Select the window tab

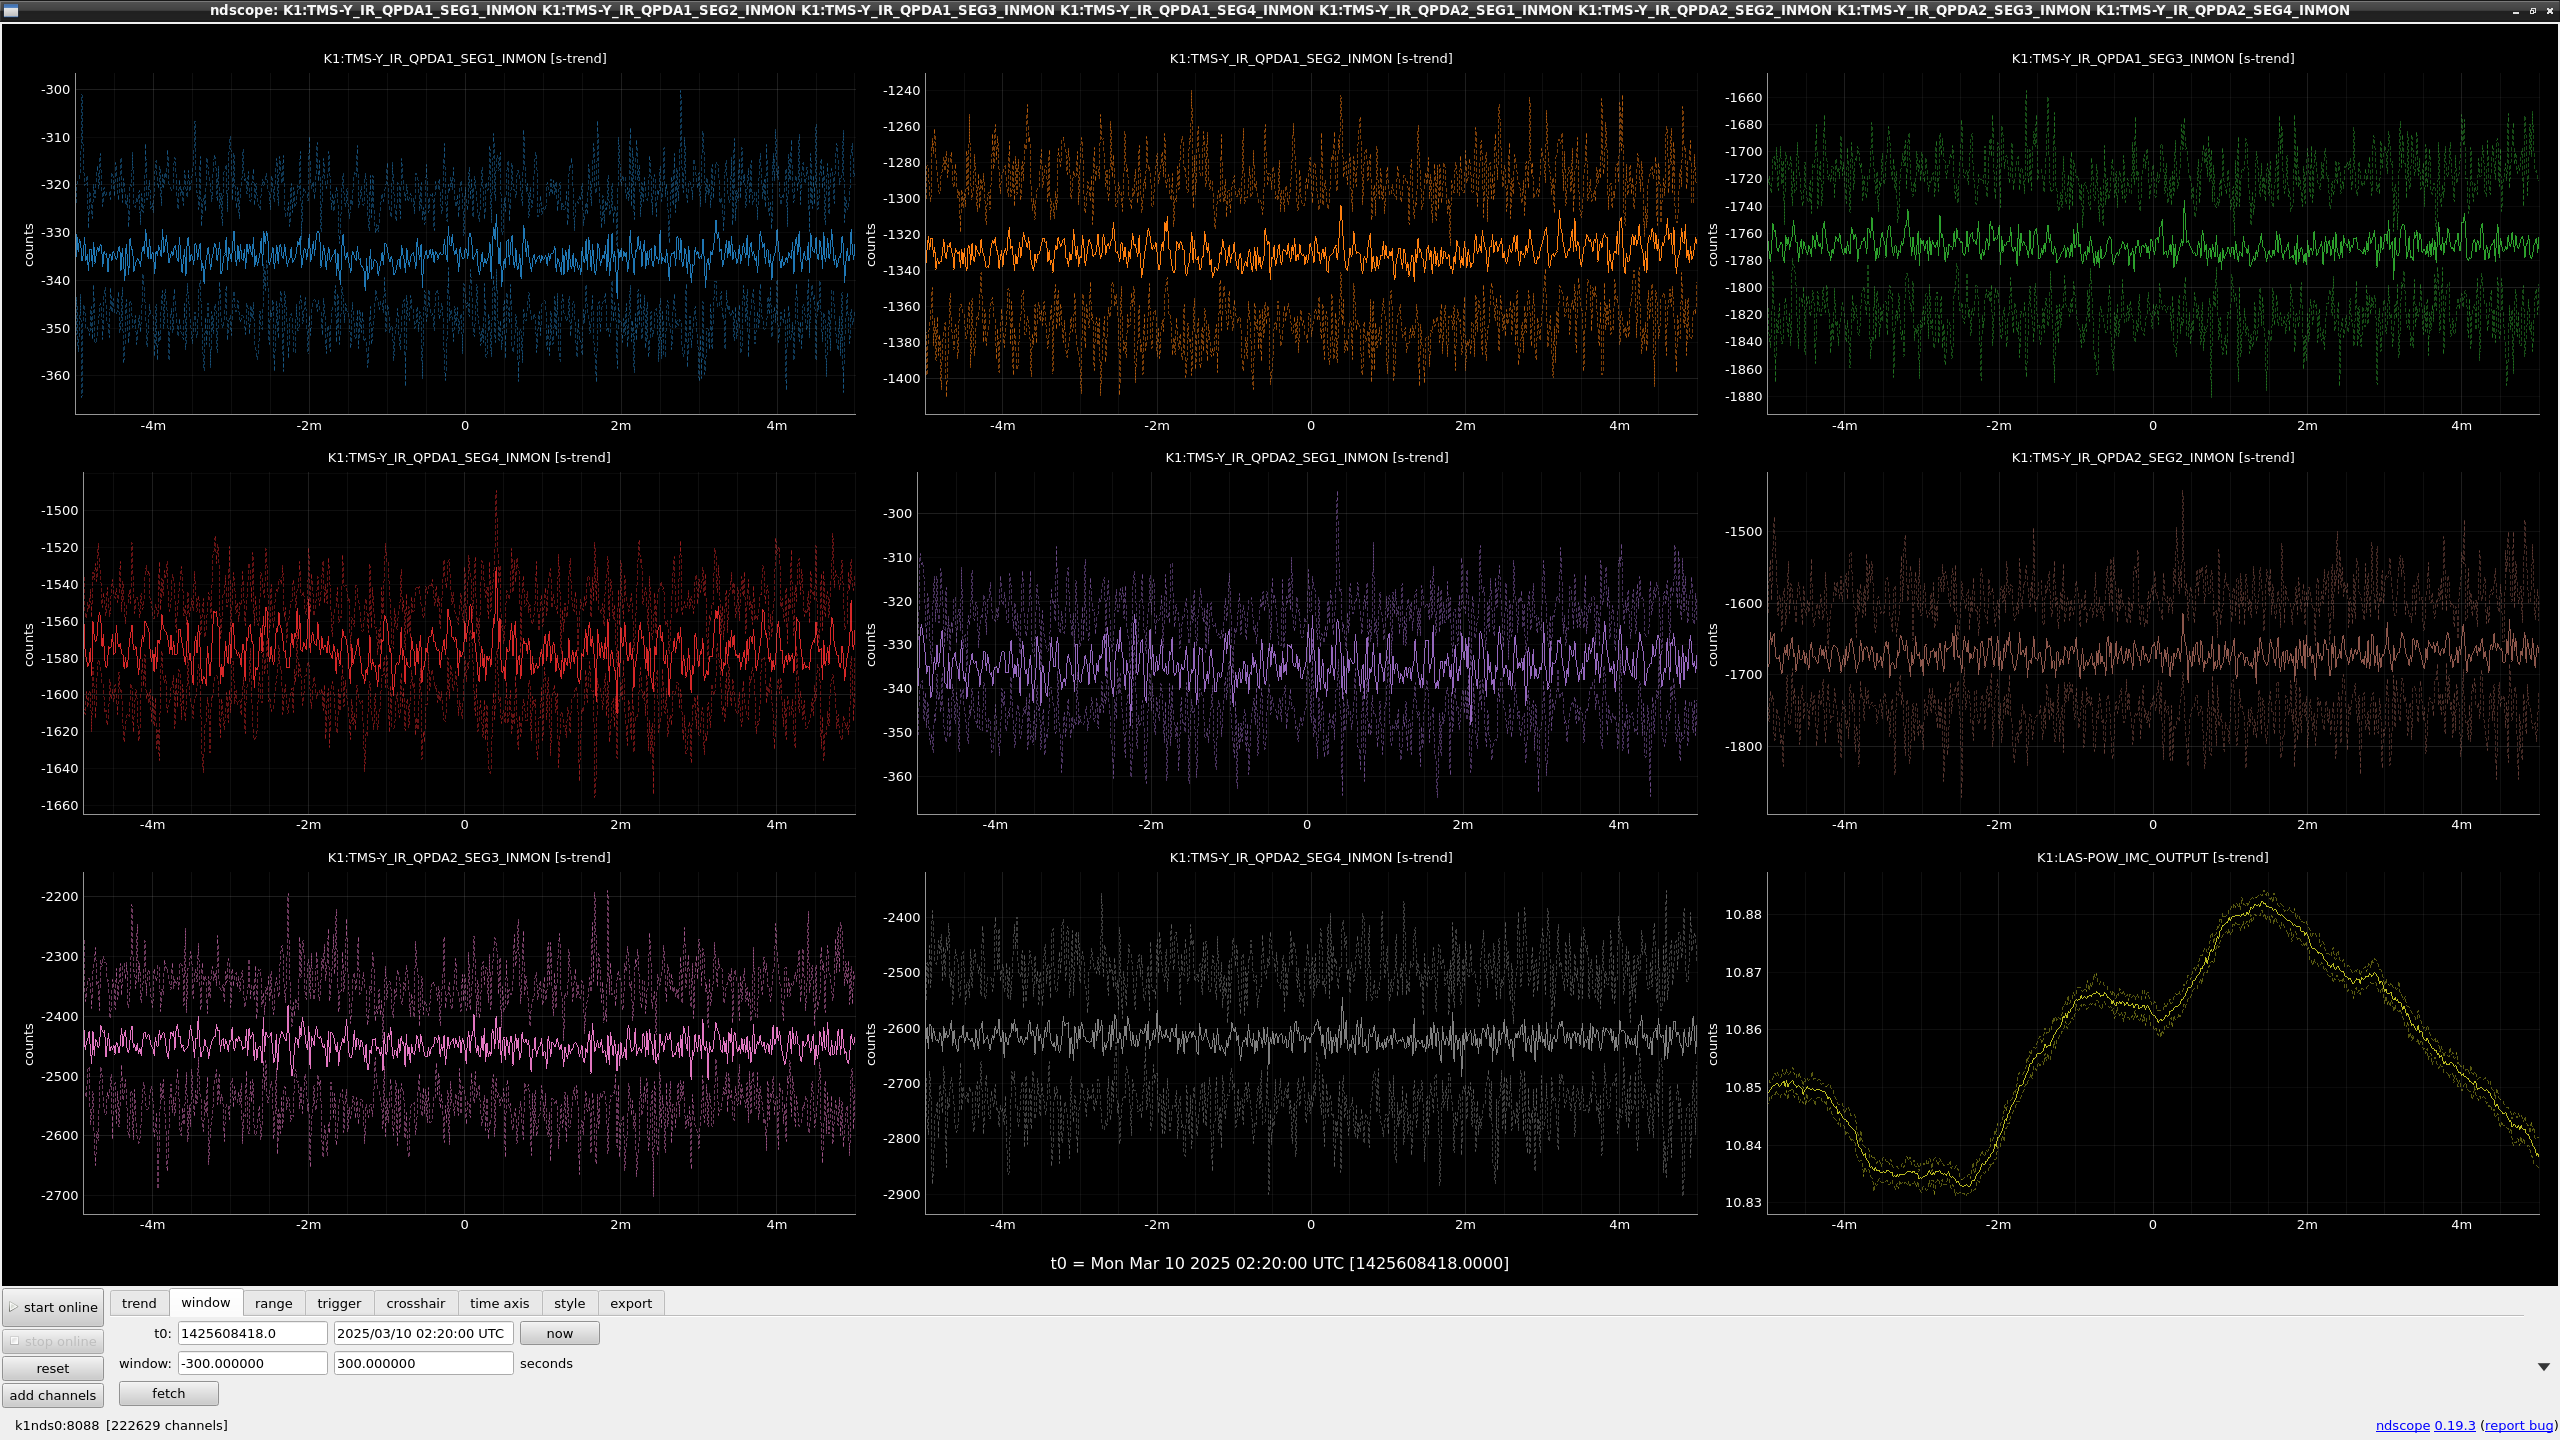click(x=206, y=1302)
